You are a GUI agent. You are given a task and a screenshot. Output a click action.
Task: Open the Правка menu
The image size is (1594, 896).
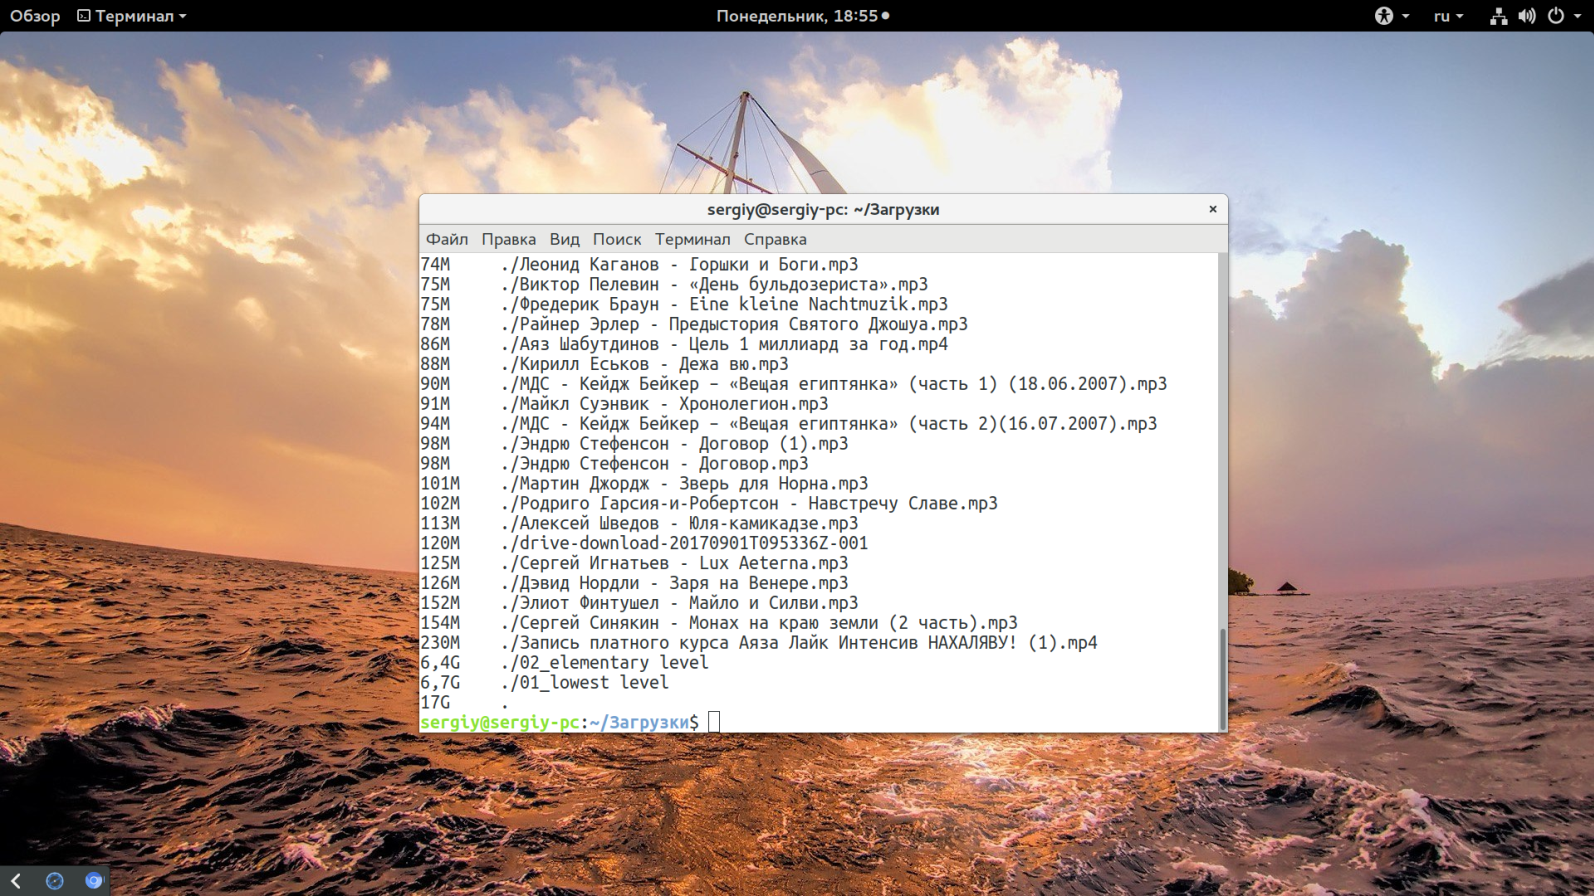click(x=508, y=239)
